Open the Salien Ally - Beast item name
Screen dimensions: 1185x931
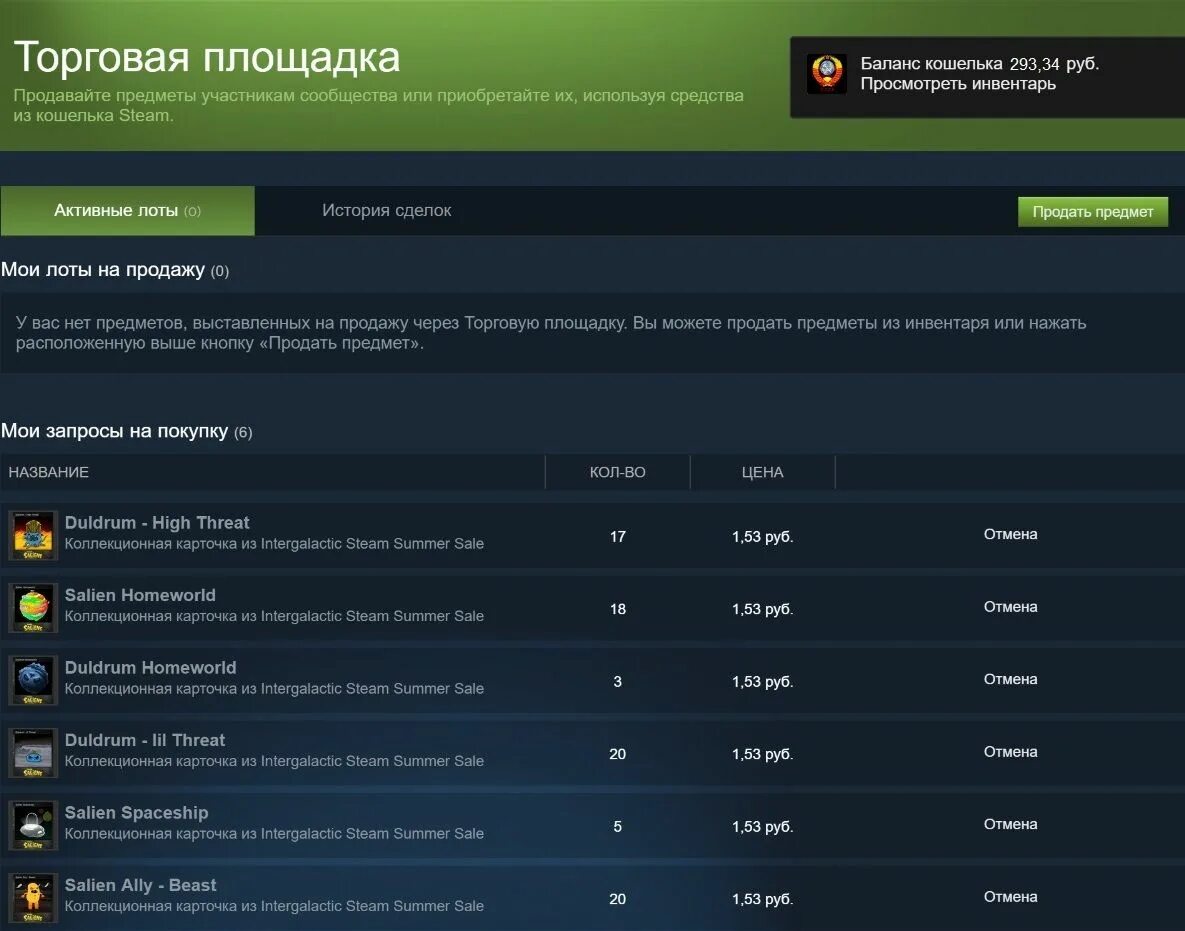point(141,886)
